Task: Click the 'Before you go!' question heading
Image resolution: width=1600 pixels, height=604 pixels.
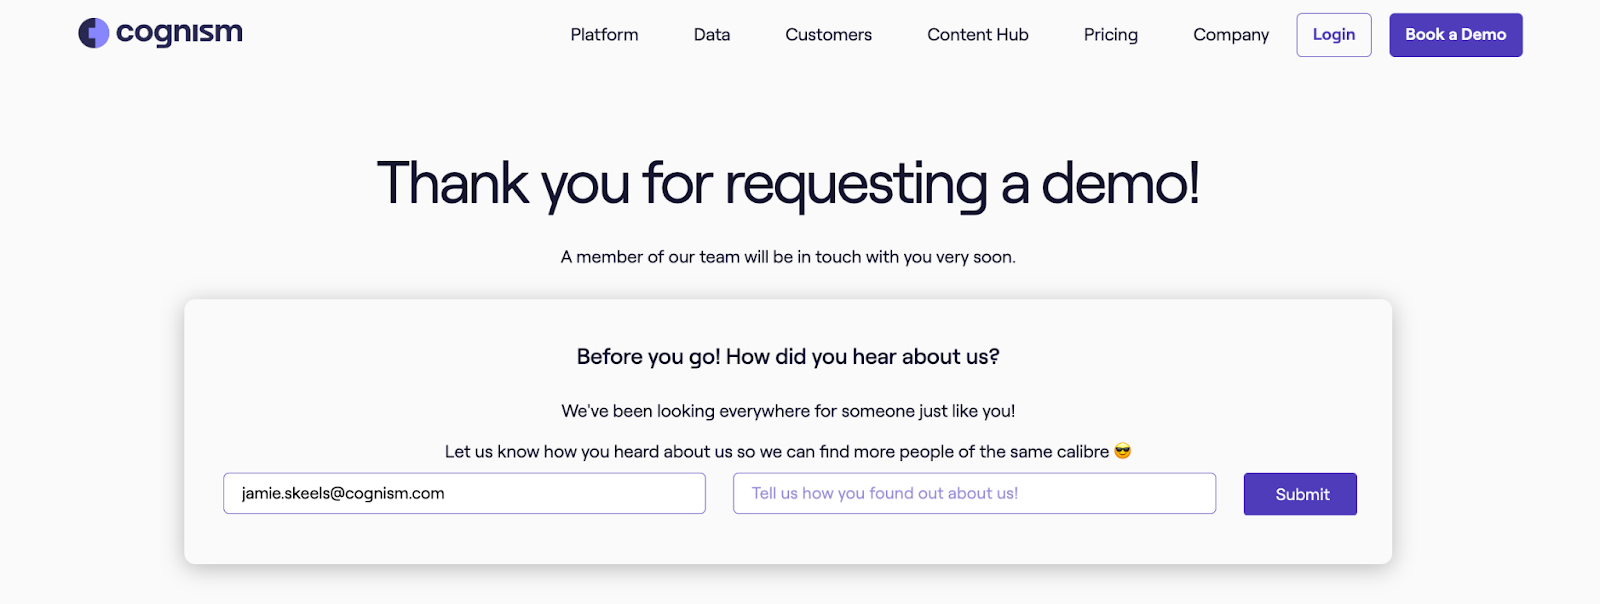Action: point(788,357)
